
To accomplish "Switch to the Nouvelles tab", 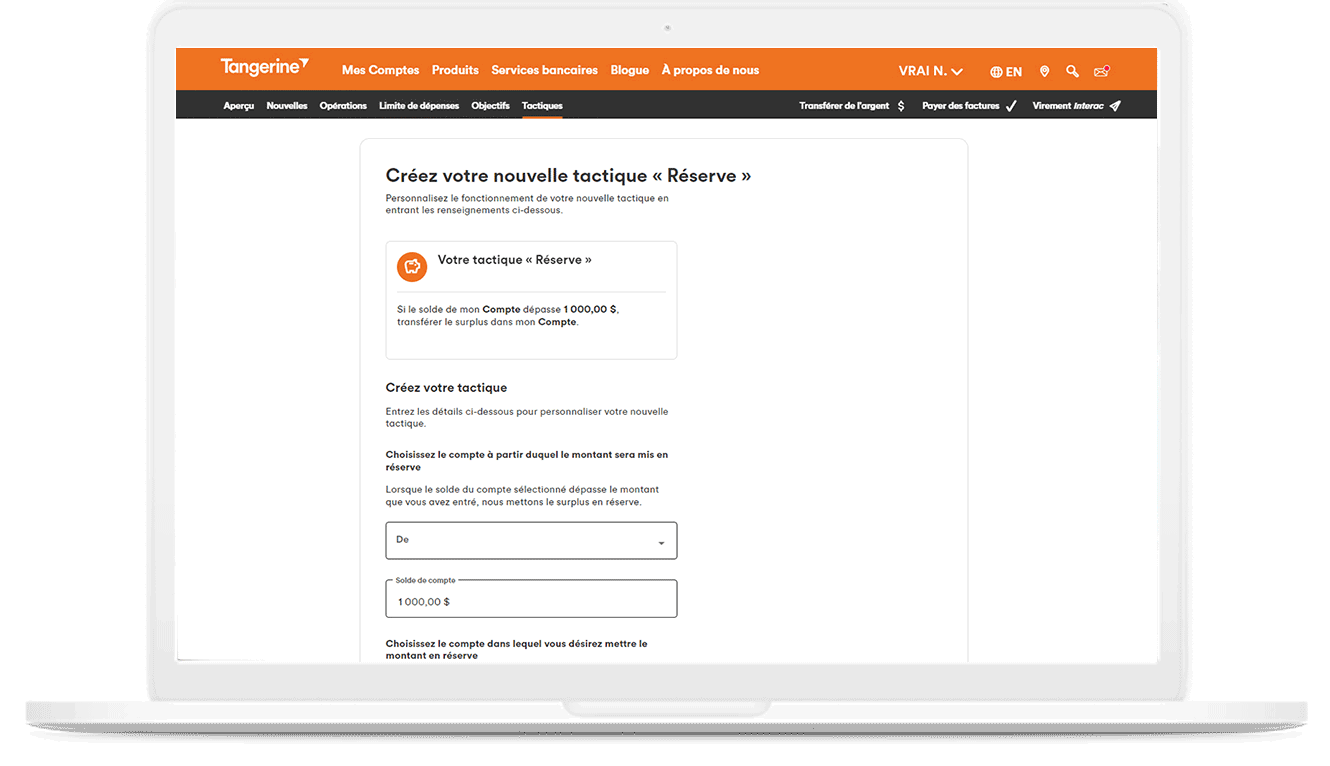I will click(x=287, y=106).
